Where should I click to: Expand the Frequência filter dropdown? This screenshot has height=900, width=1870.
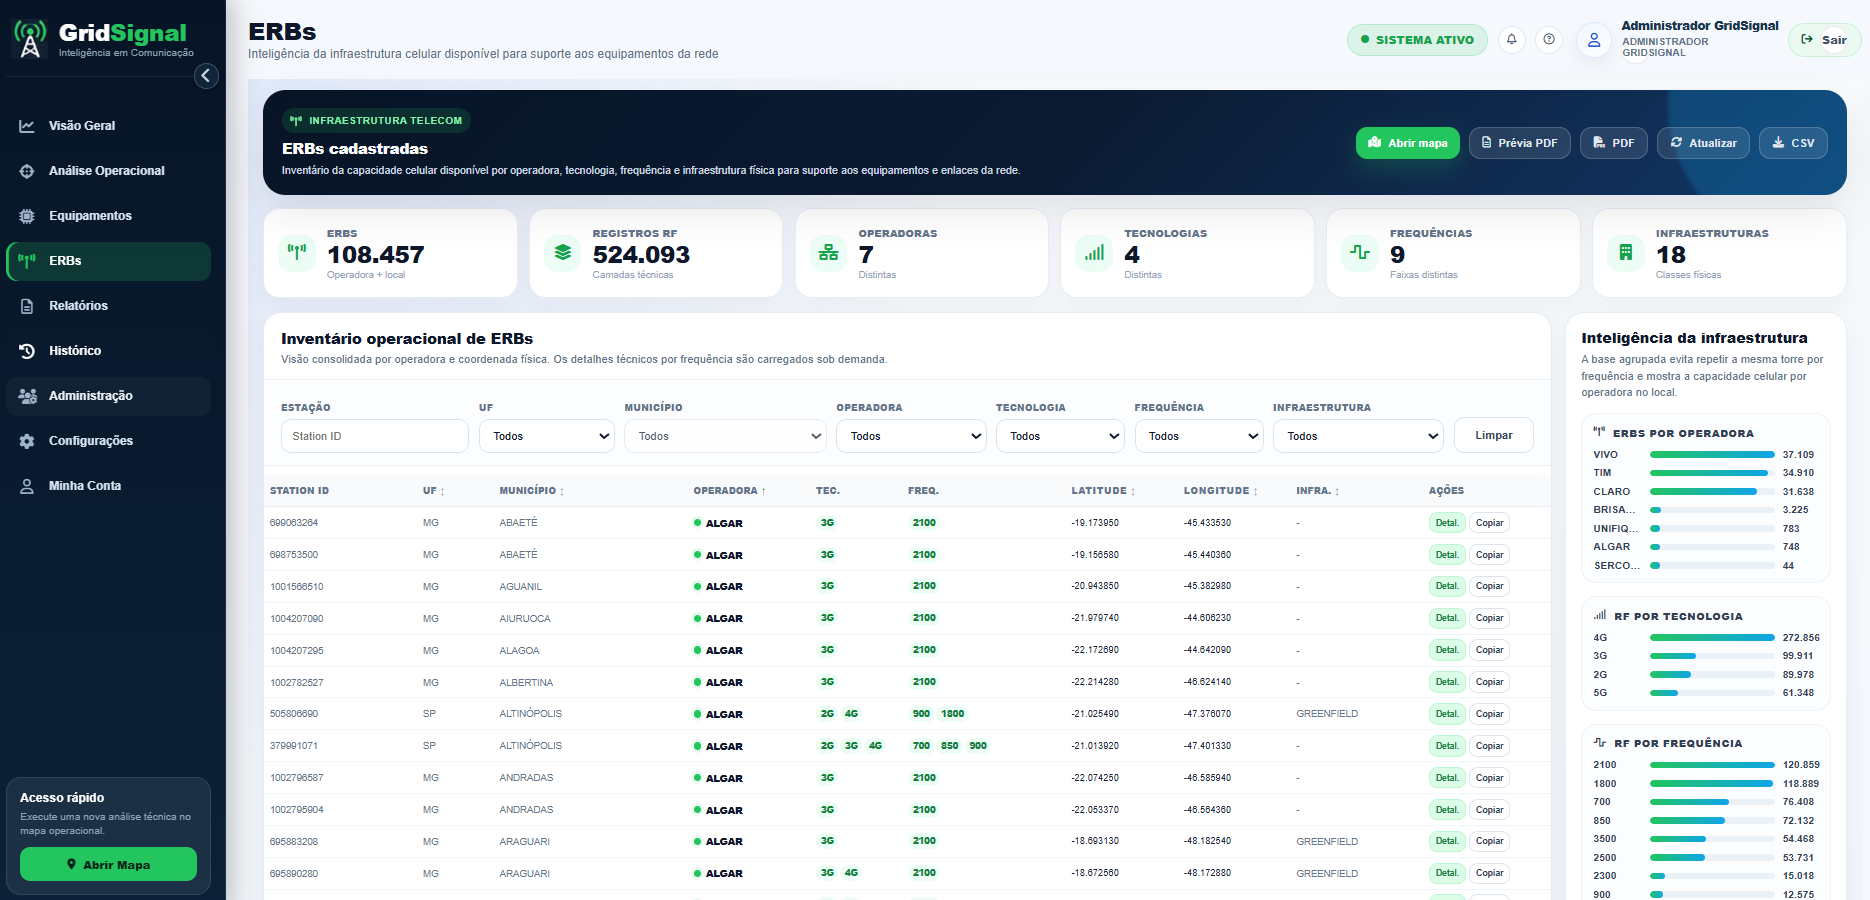pos(1199,436)
